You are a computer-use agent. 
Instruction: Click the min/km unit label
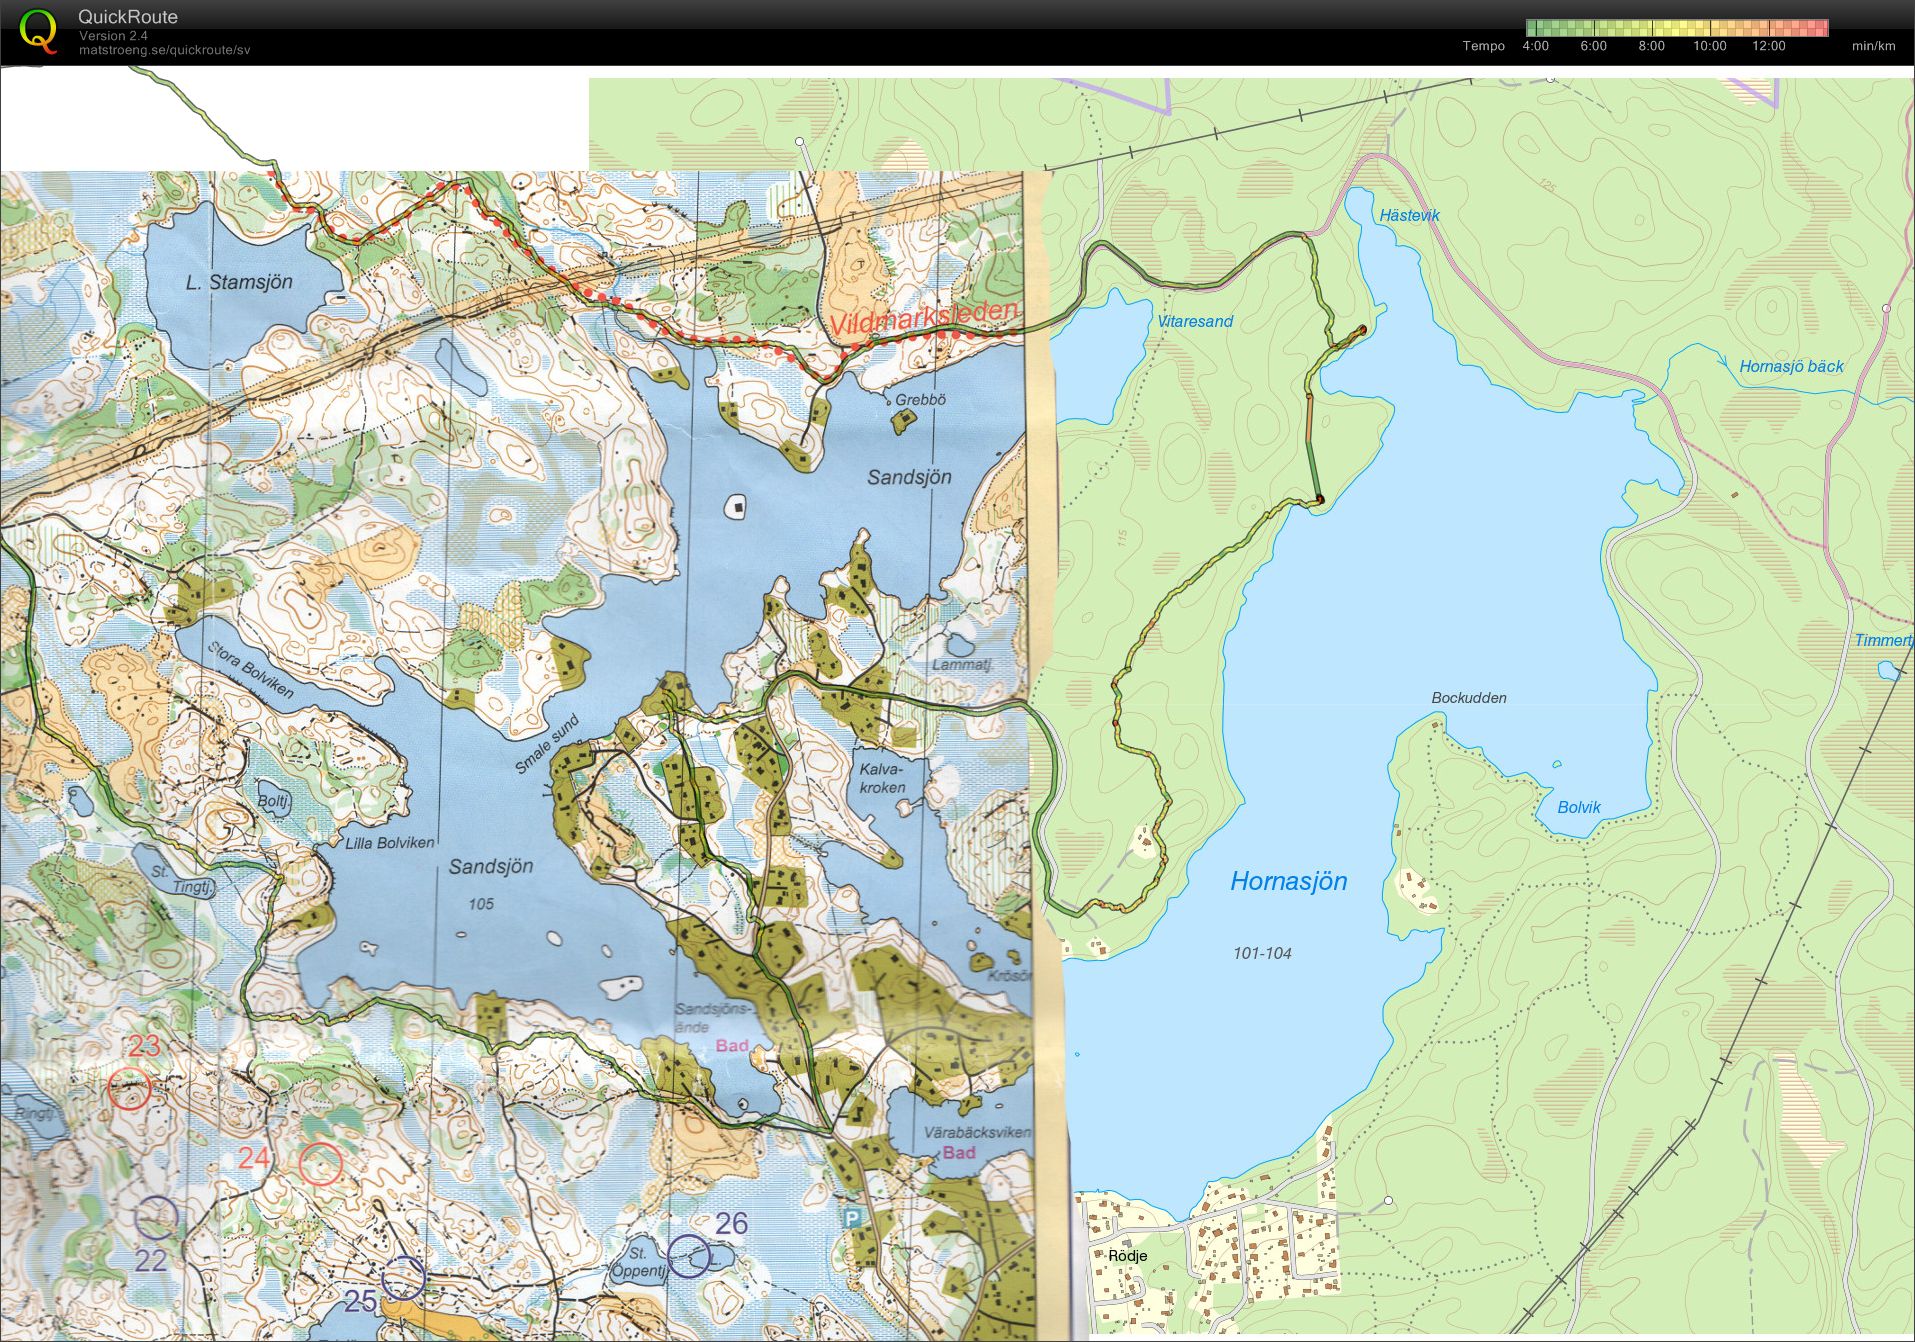point(1873,46)
